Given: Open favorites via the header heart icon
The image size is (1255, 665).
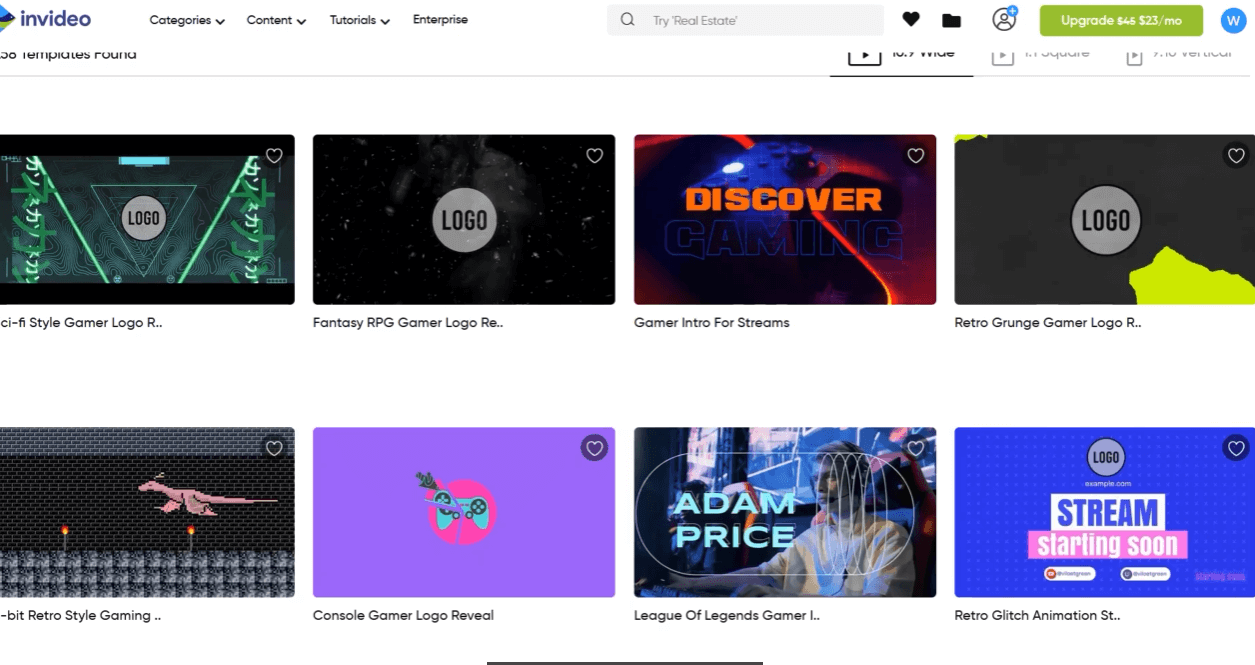Looking at the screenshot, I should [911, 20].
